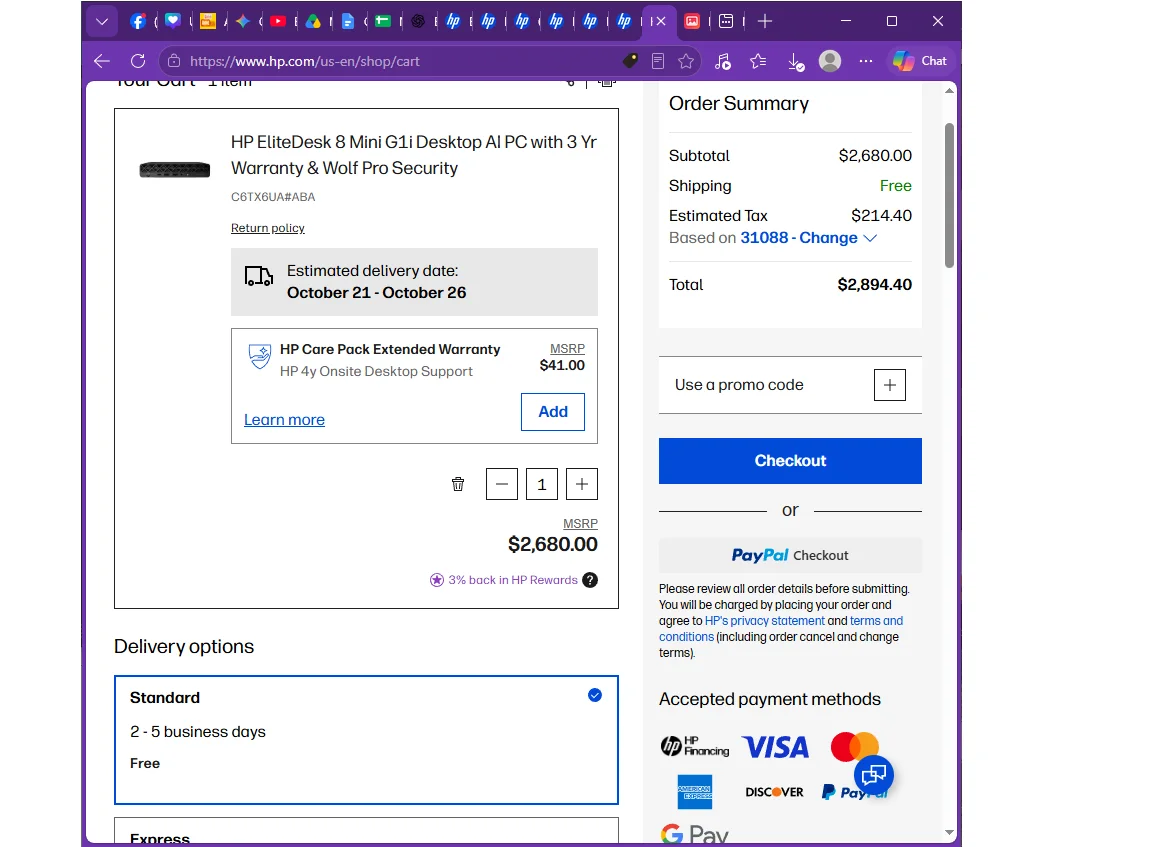Viewport: 1152px width, 847px height.
Task: Go back to previous page
Action: coord(102,61)
